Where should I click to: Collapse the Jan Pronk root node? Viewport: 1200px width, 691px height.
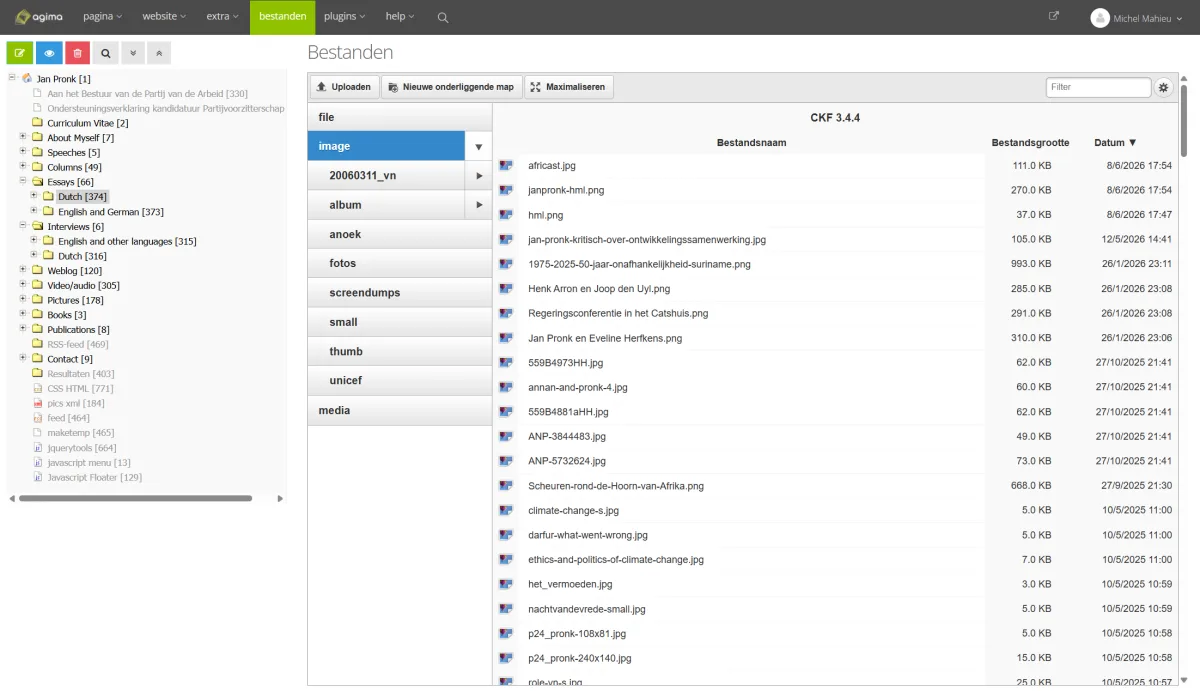click(x=12, y=78)
